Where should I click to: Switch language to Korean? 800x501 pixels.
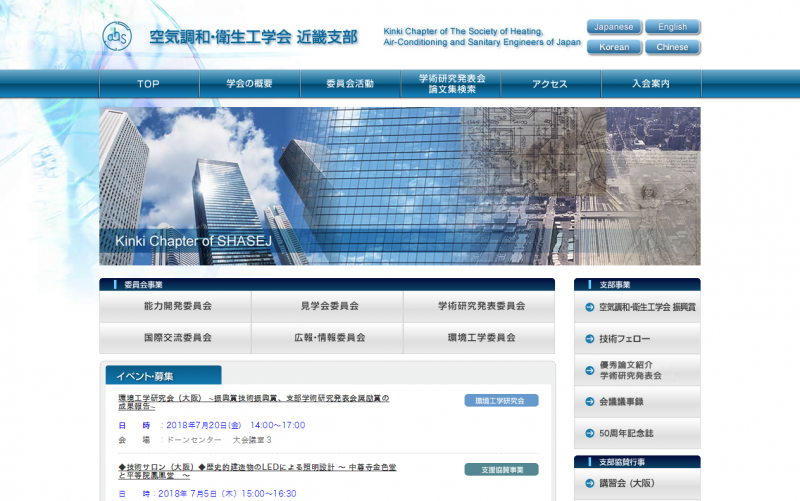tap(614, 47)
